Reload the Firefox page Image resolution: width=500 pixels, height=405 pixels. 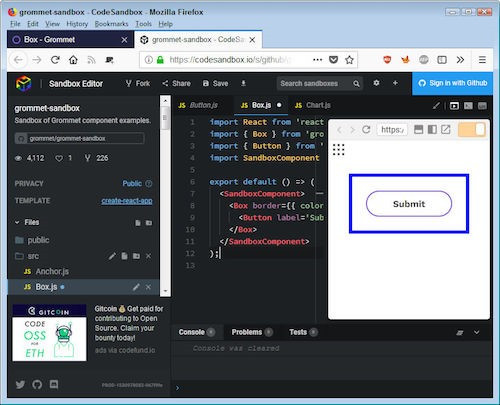click(55, 60)
